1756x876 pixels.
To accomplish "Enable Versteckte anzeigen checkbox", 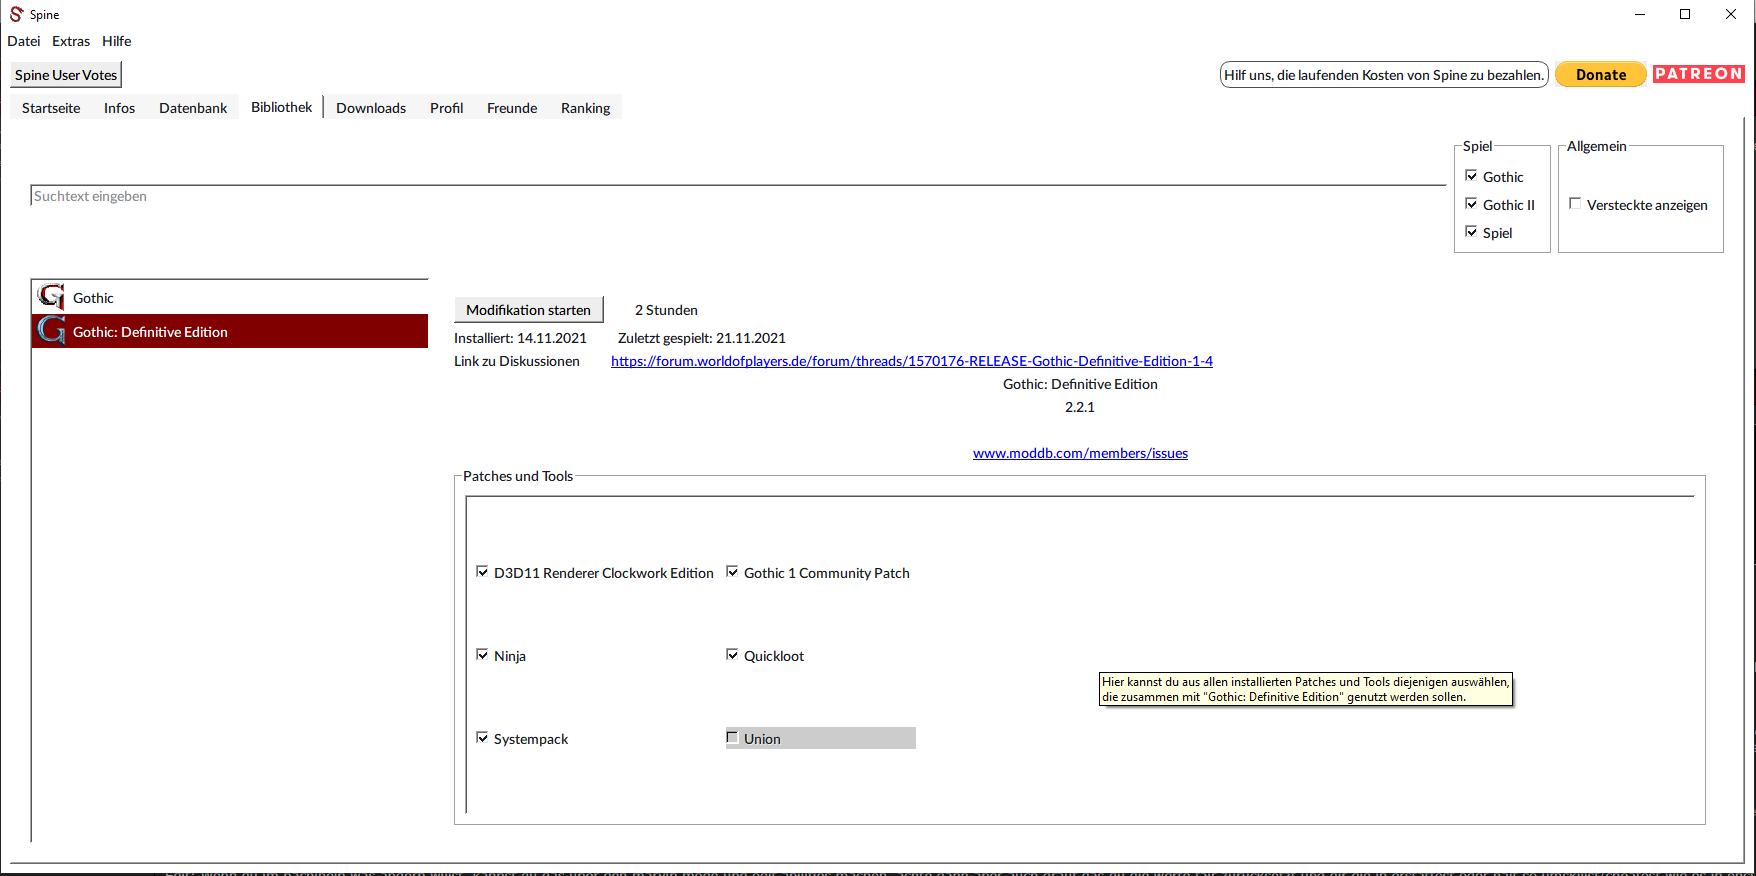I will (1575, 204).
